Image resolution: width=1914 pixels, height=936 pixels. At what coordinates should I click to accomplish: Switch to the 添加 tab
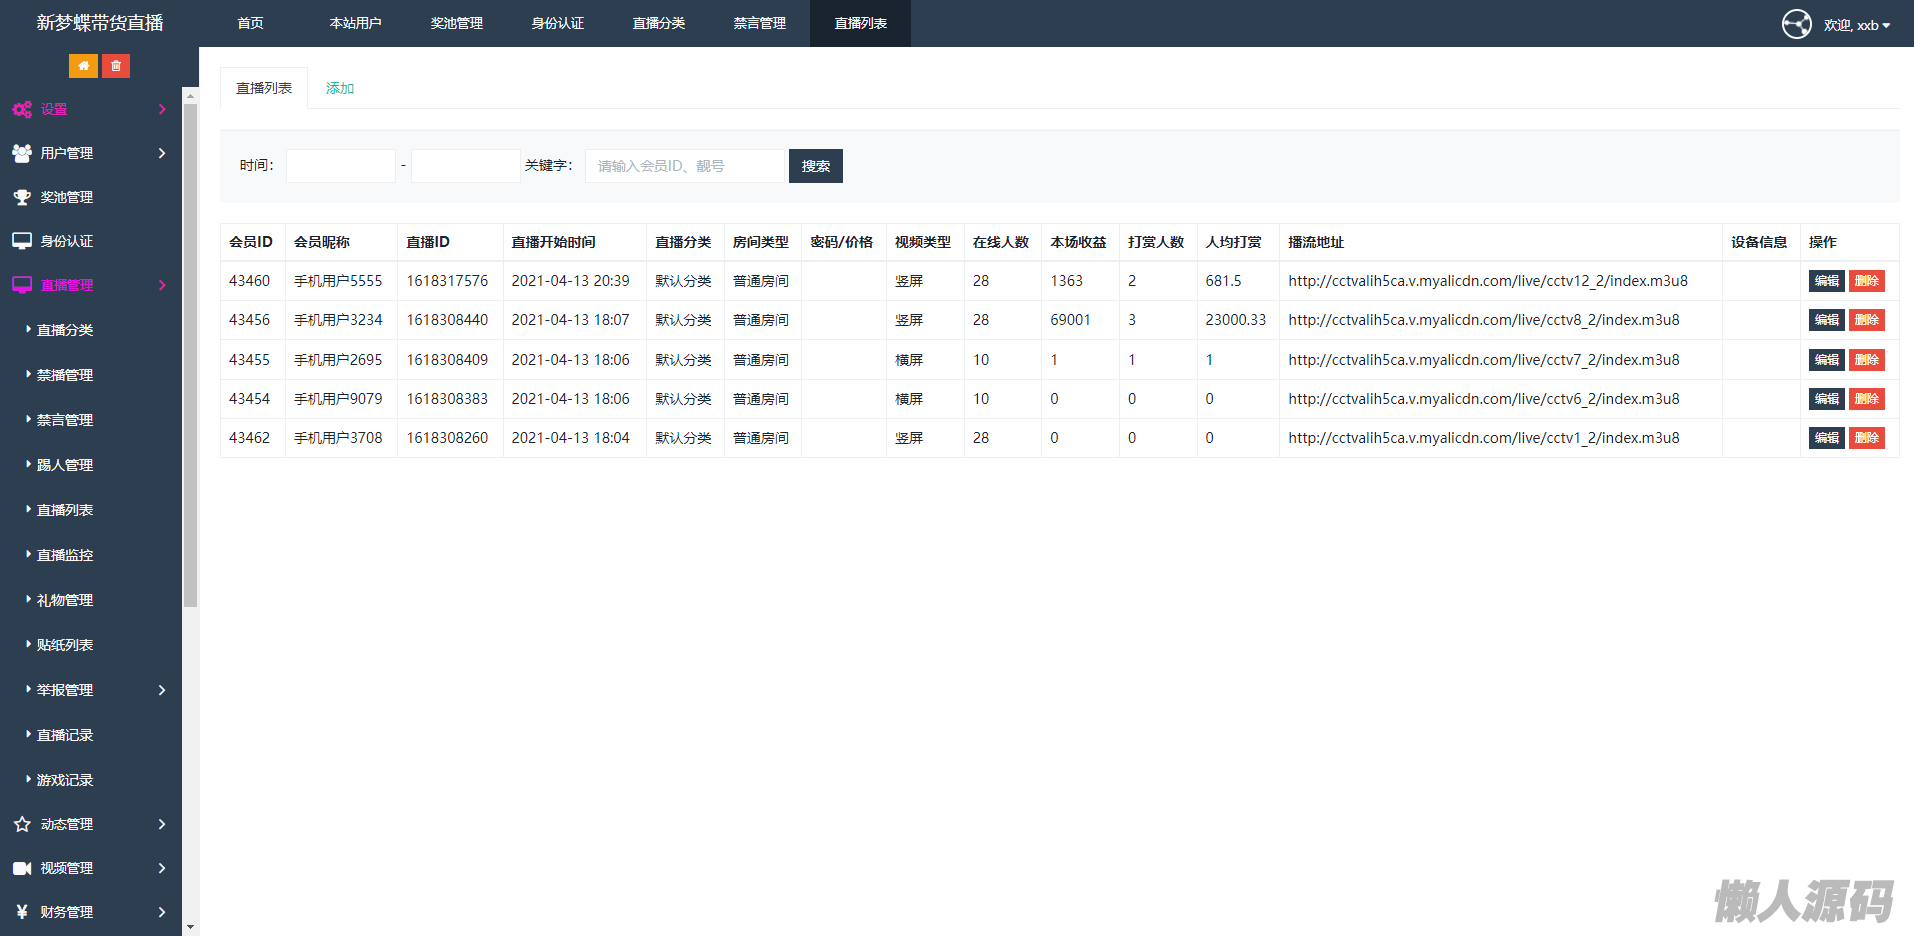click(x=340, y=88)
